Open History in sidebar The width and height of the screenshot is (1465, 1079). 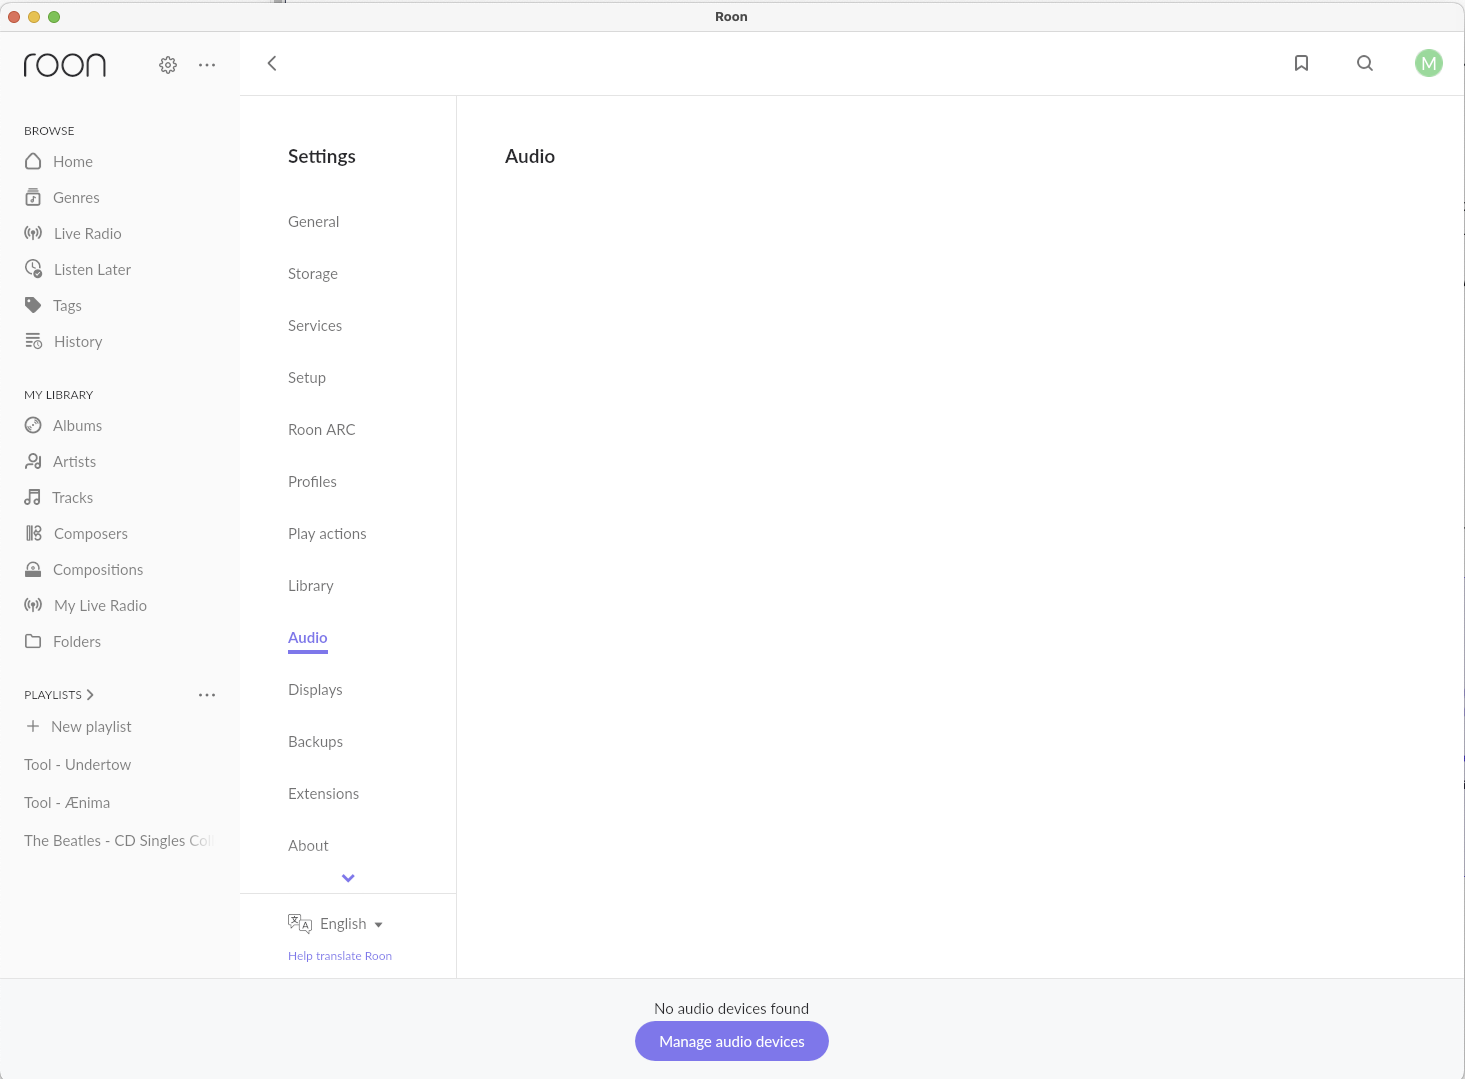pos(78,342)
